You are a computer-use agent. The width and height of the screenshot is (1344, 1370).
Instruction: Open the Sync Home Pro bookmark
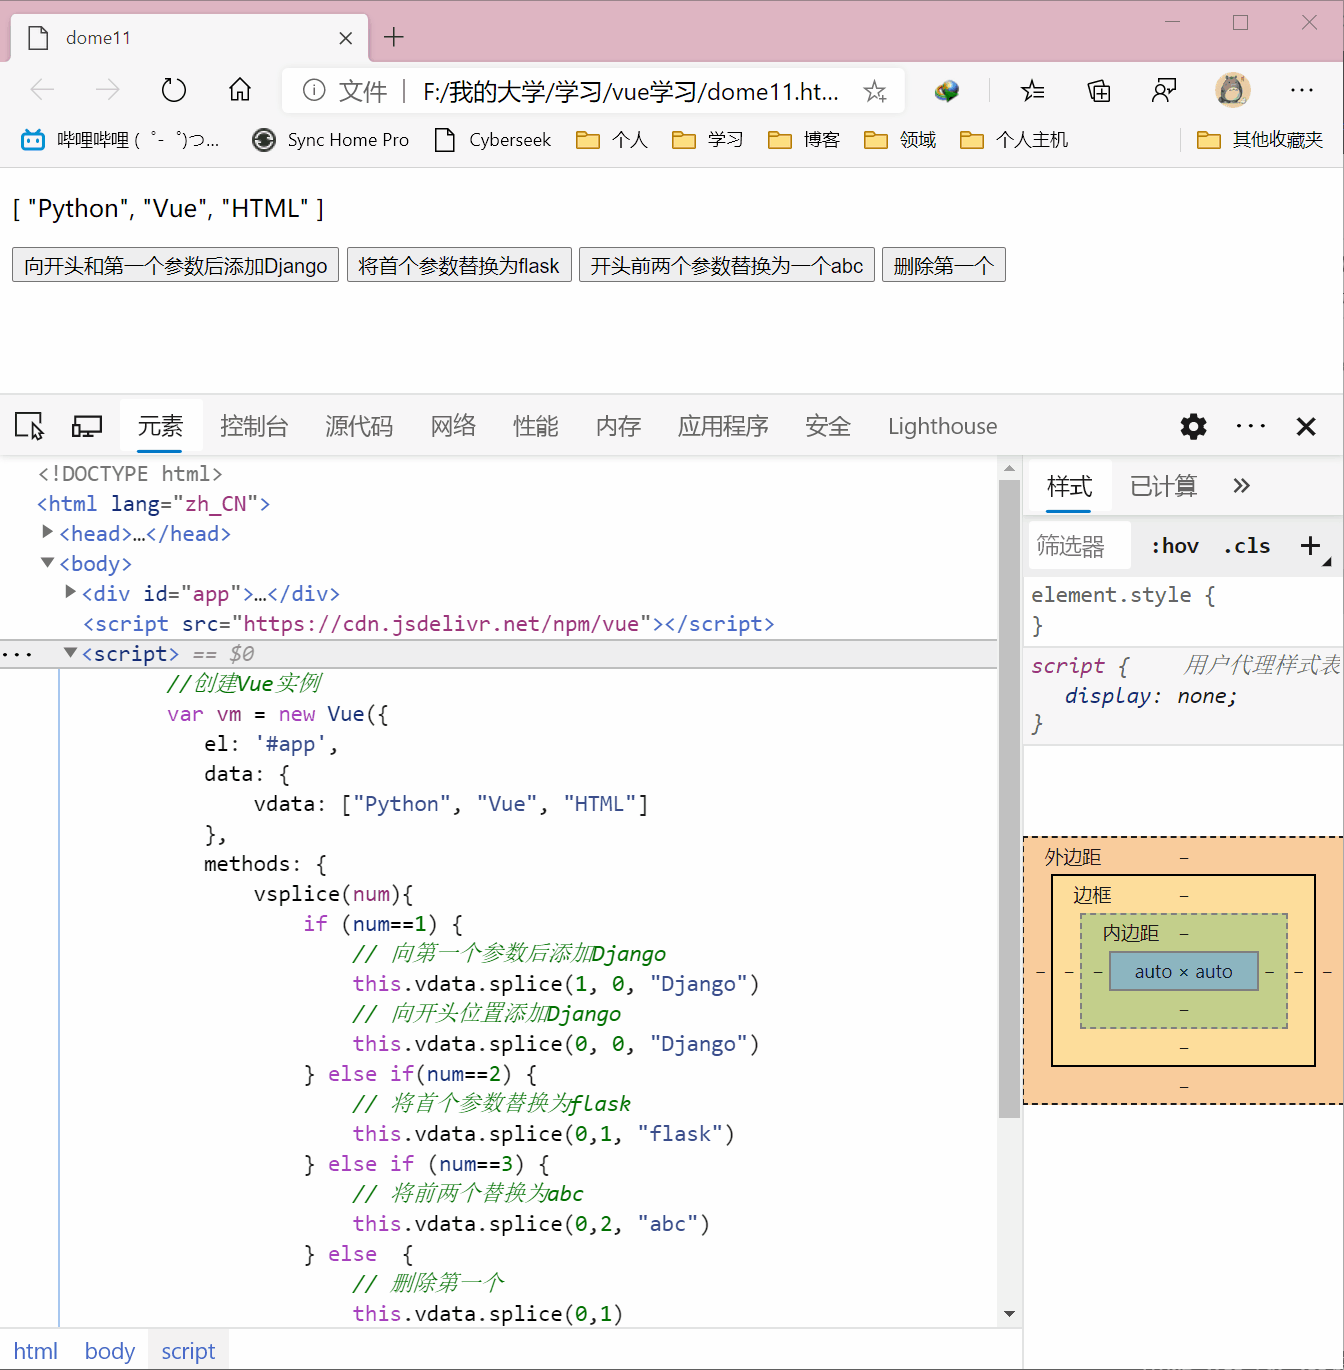pos(331,140)
